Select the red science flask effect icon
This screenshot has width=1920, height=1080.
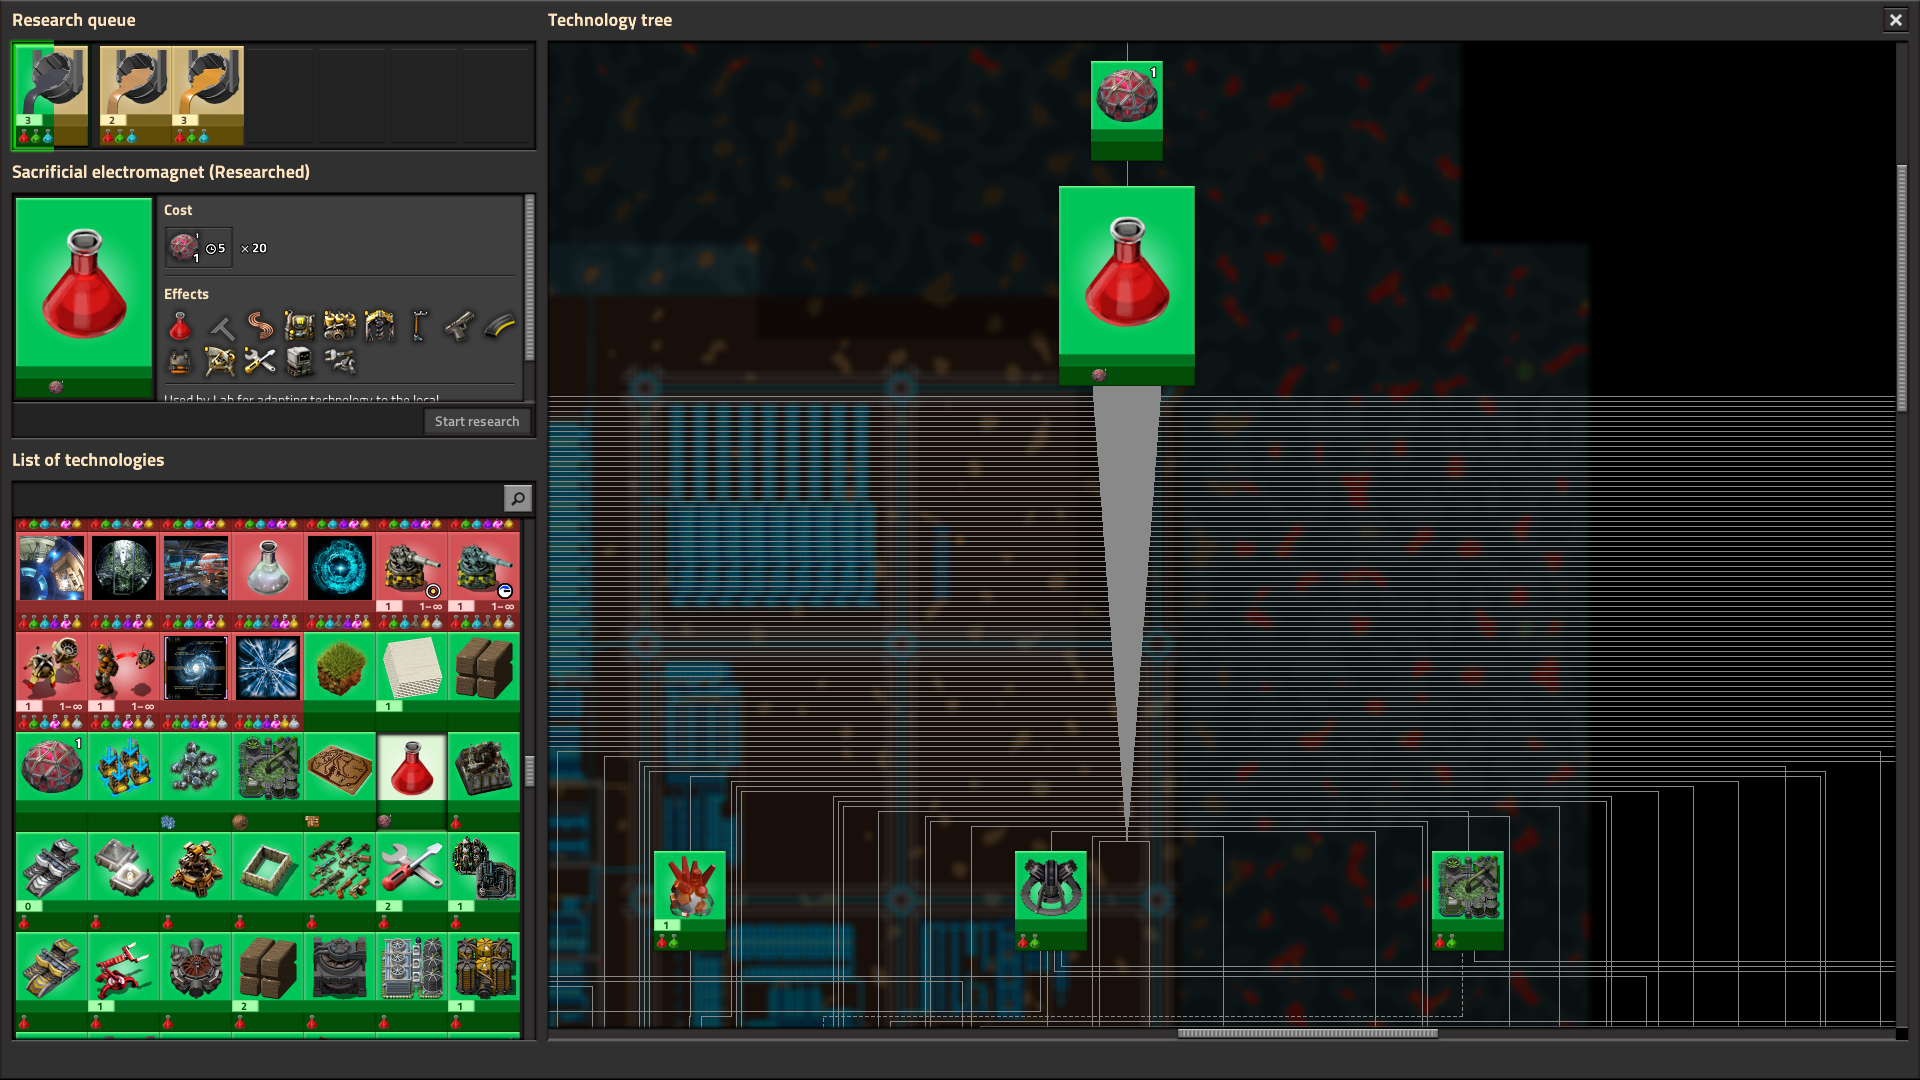[180, 327]
